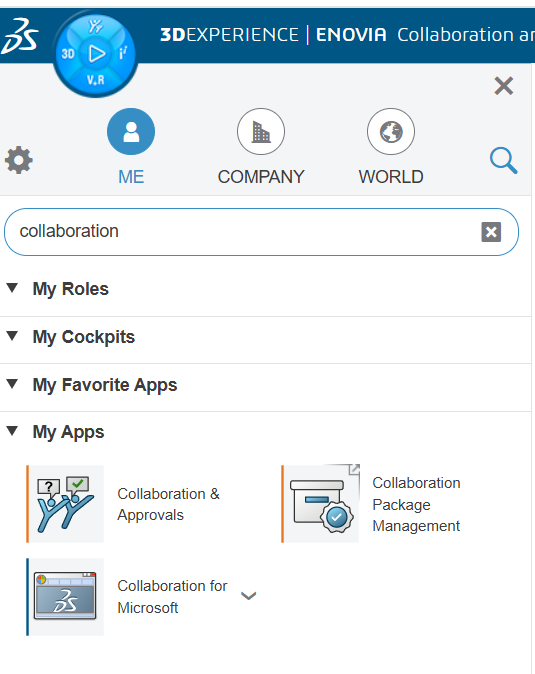
Task: Collapse the My Roles section
Action: tap(12, 288)
